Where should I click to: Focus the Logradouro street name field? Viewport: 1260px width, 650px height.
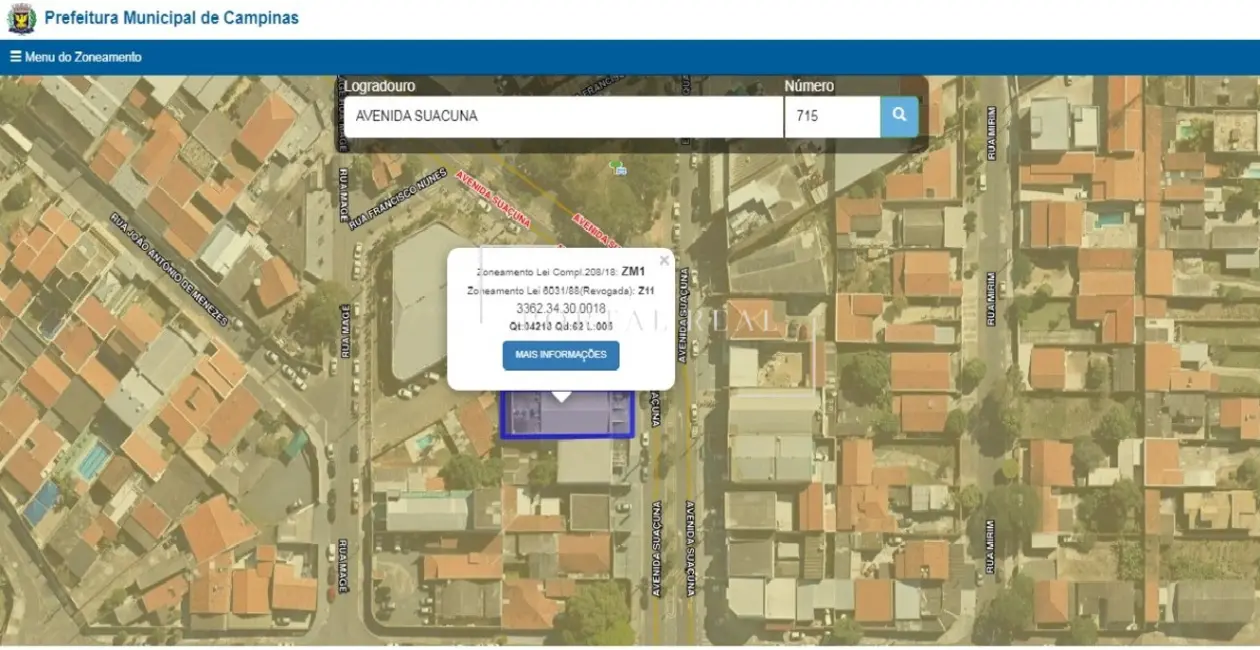click(564, 116)
